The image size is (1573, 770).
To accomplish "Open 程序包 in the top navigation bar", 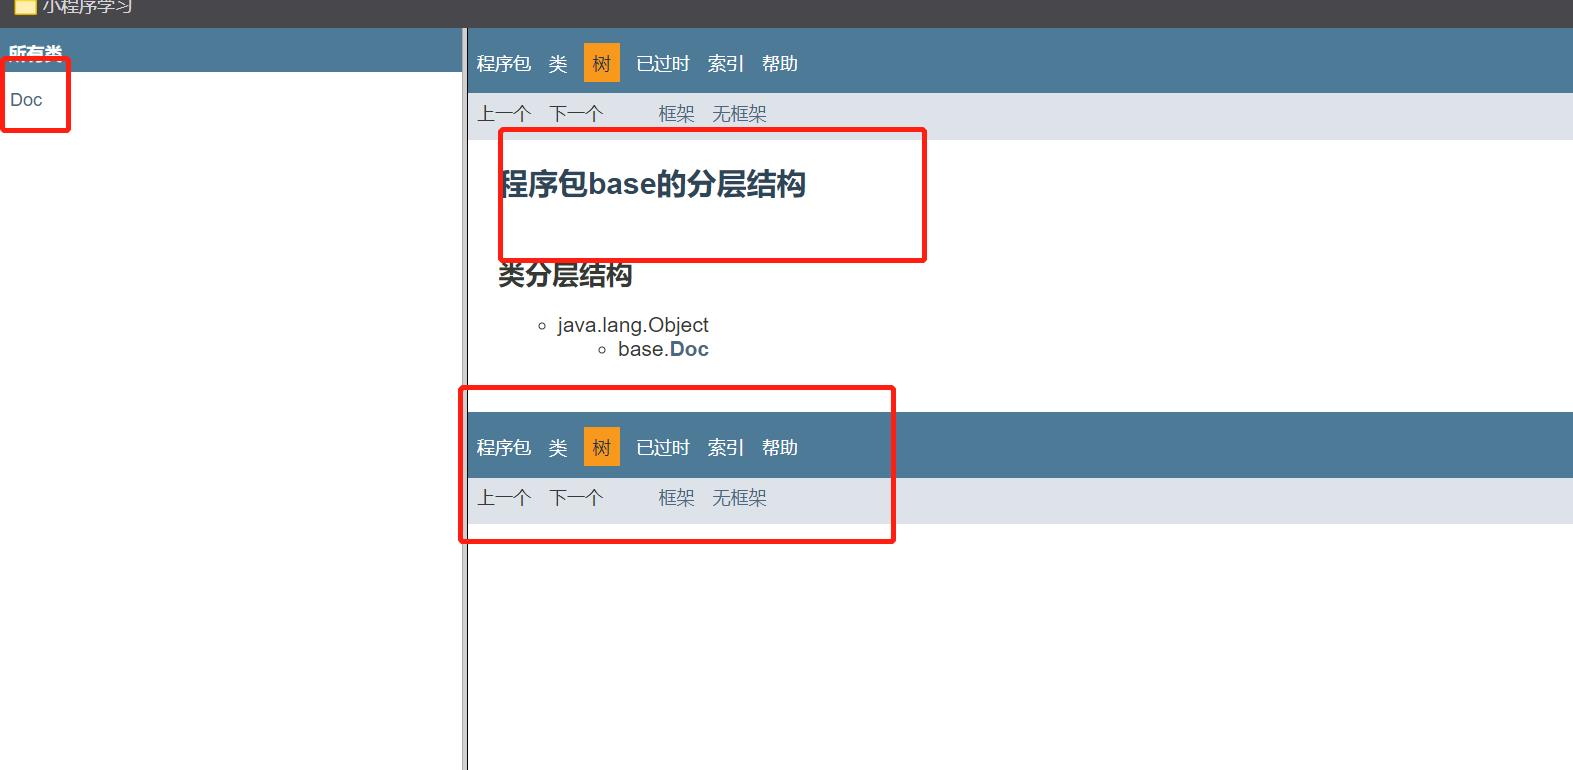I will [x=503, y=64].
